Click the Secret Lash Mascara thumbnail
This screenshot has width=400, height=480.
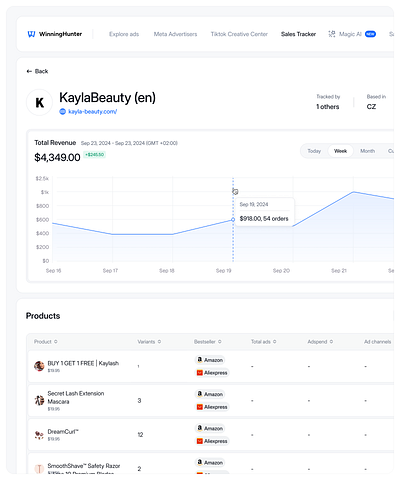click(39, 400)
